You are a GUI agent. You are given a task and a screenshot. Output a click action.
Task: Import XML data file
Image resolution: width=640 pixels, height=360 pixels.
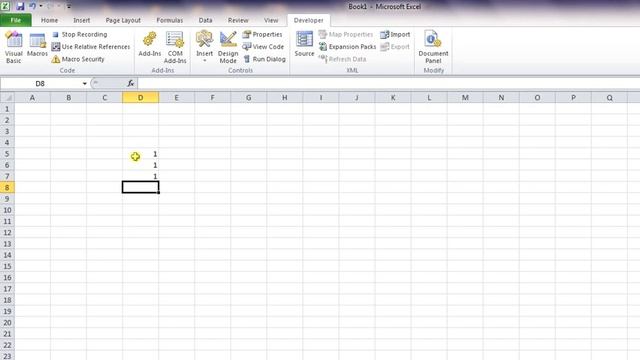point(395,35)
